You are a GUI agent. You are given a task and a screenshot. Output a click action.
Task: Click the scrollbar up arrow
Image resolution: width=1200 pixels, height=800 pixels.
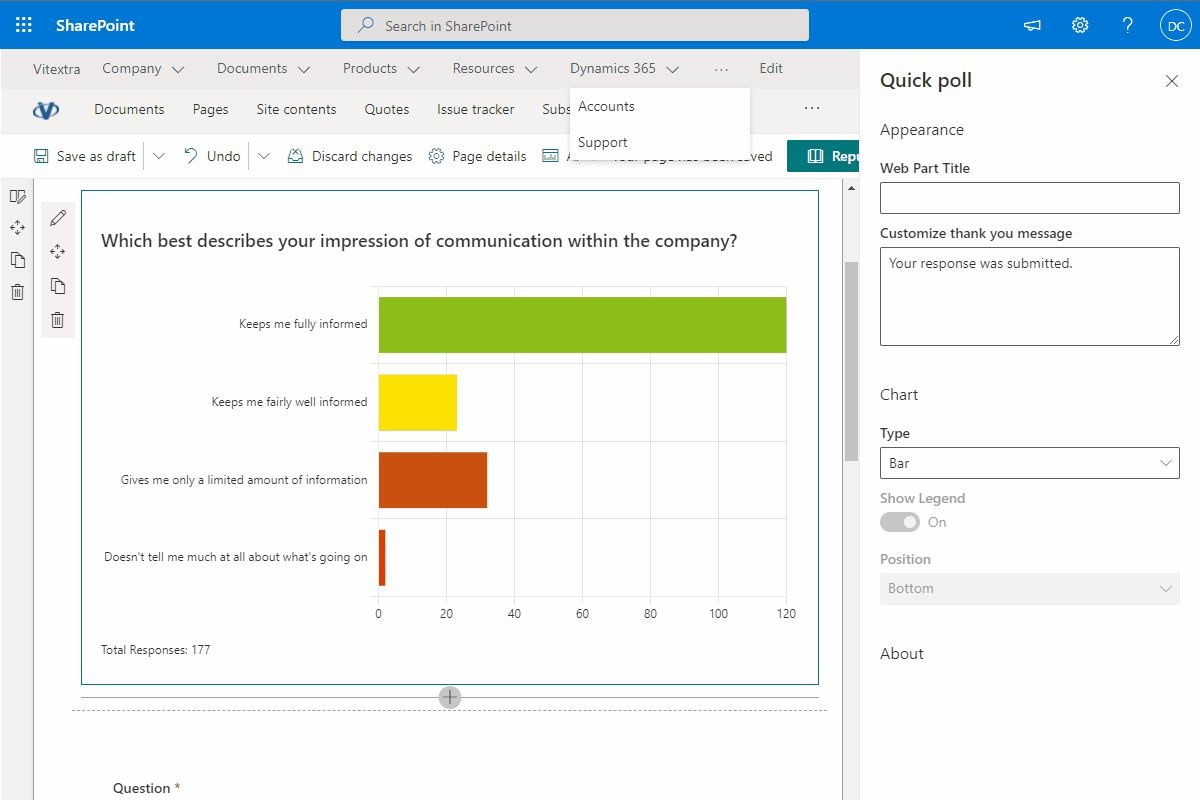(x=851, y=188)
